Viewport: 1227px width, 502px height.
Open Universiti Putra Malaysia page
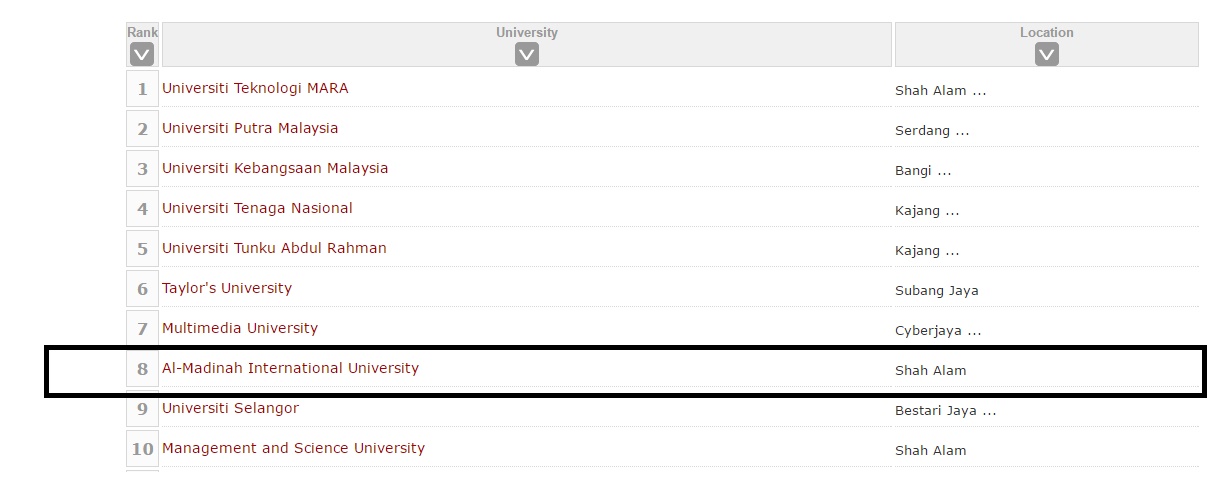pyautogui.click(x=250, y=128)
